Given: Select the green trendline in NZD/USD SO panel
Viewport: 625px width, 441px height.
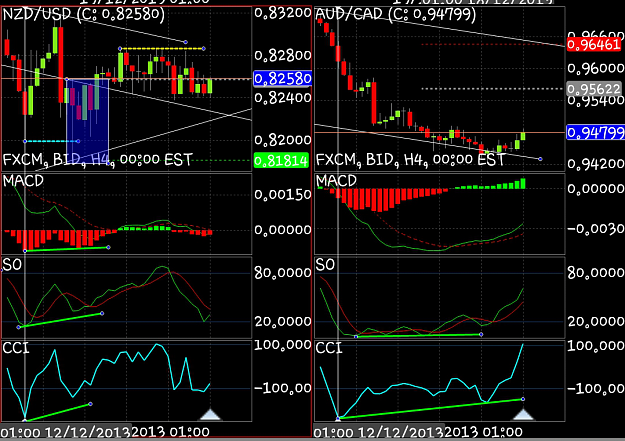Looking at the screenshot, I should point(60,320).
